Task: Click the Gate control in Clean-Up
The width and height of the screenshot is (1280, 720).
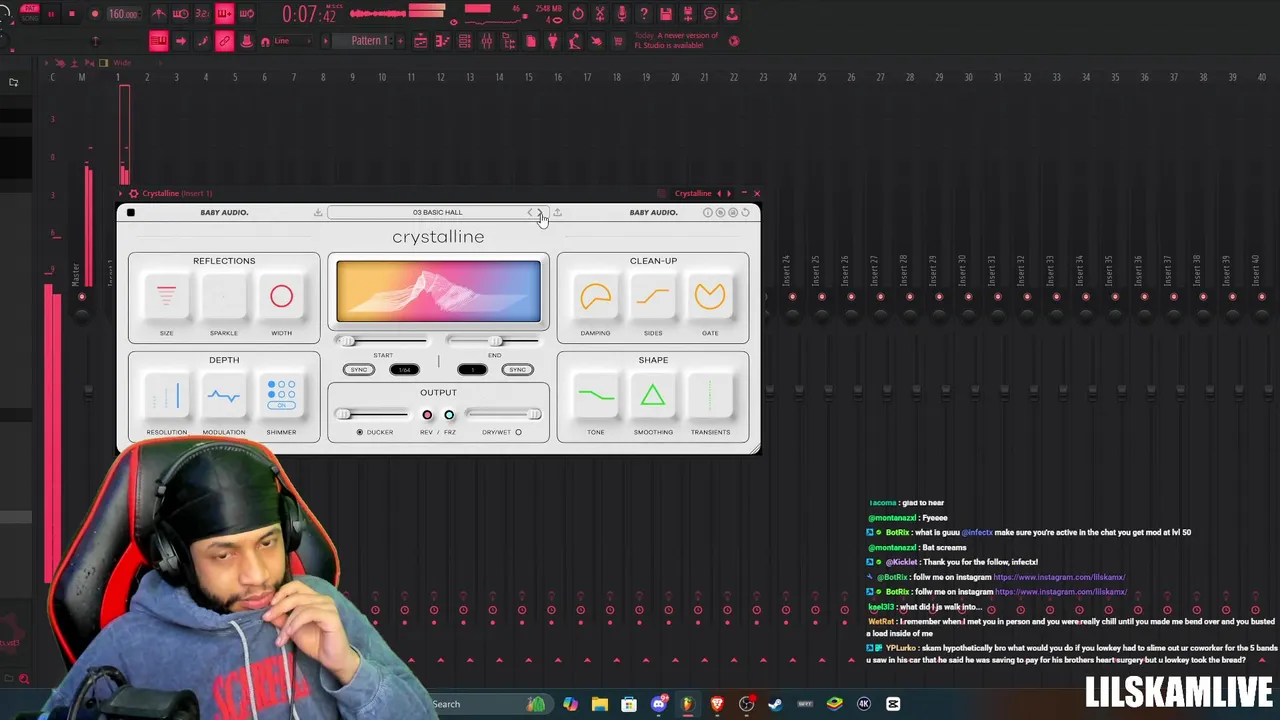Action: click(710, 296)
